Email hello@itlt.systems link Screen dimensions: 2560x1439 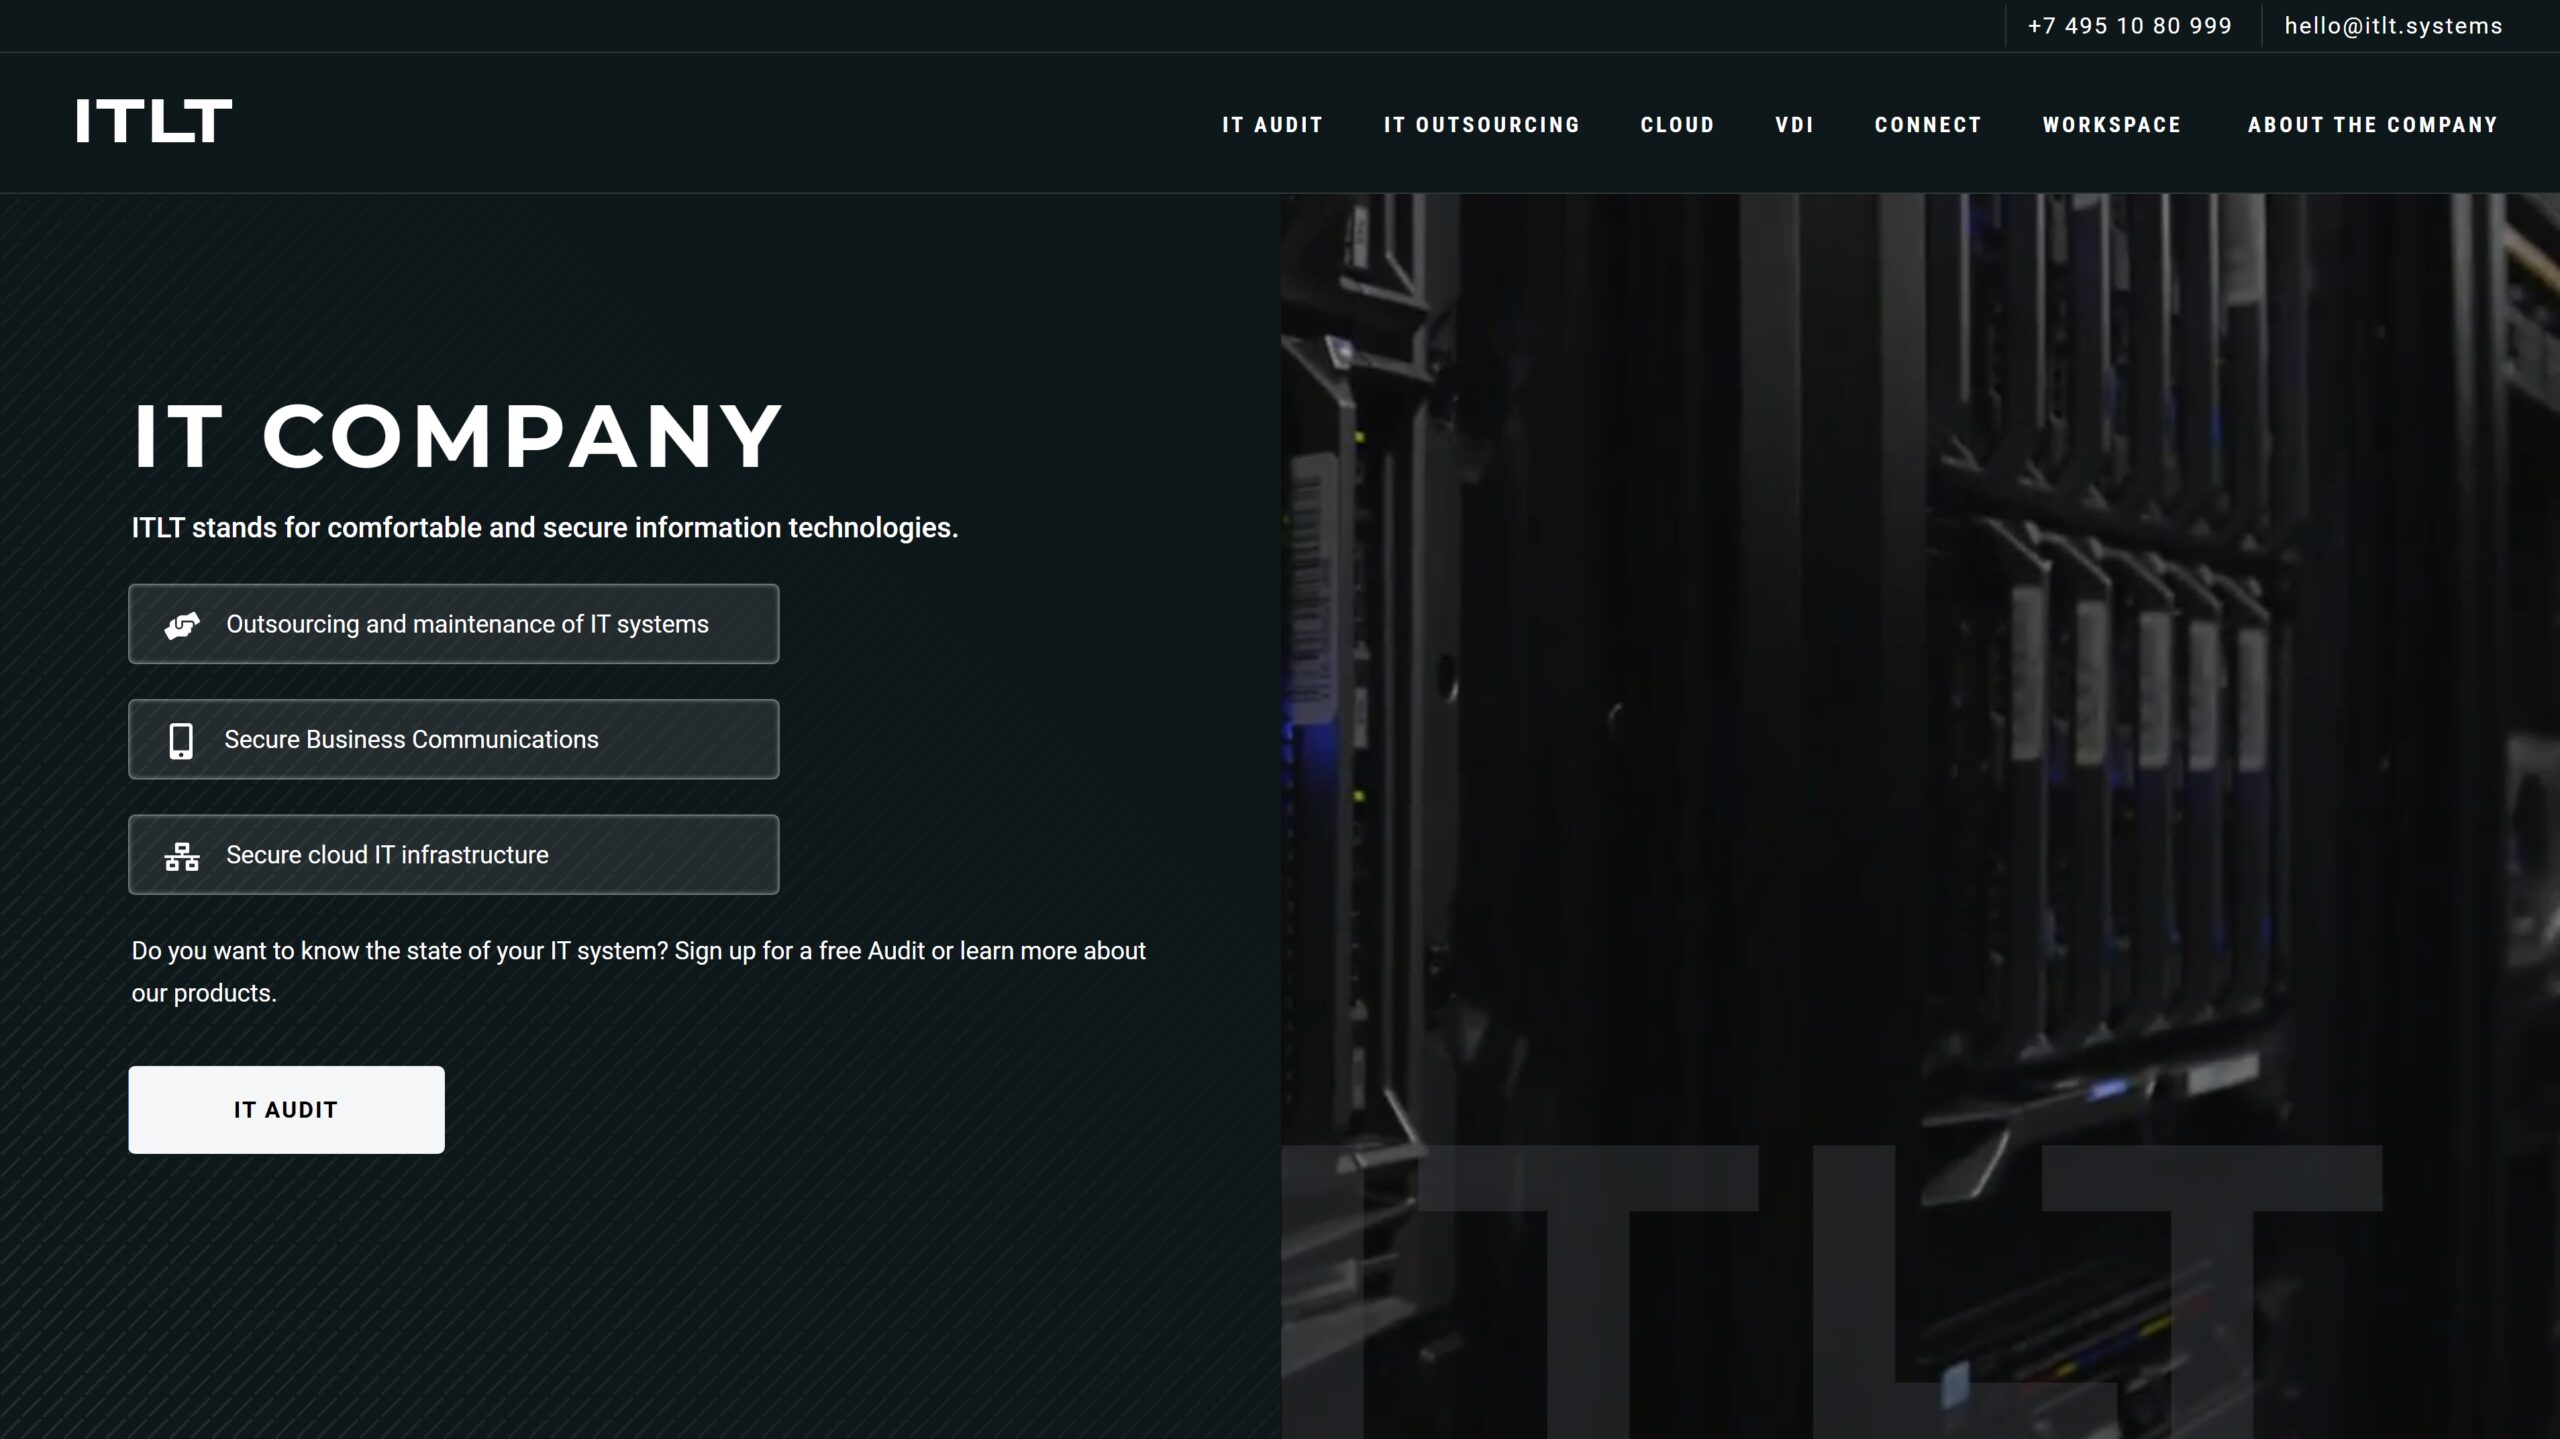2393,26
